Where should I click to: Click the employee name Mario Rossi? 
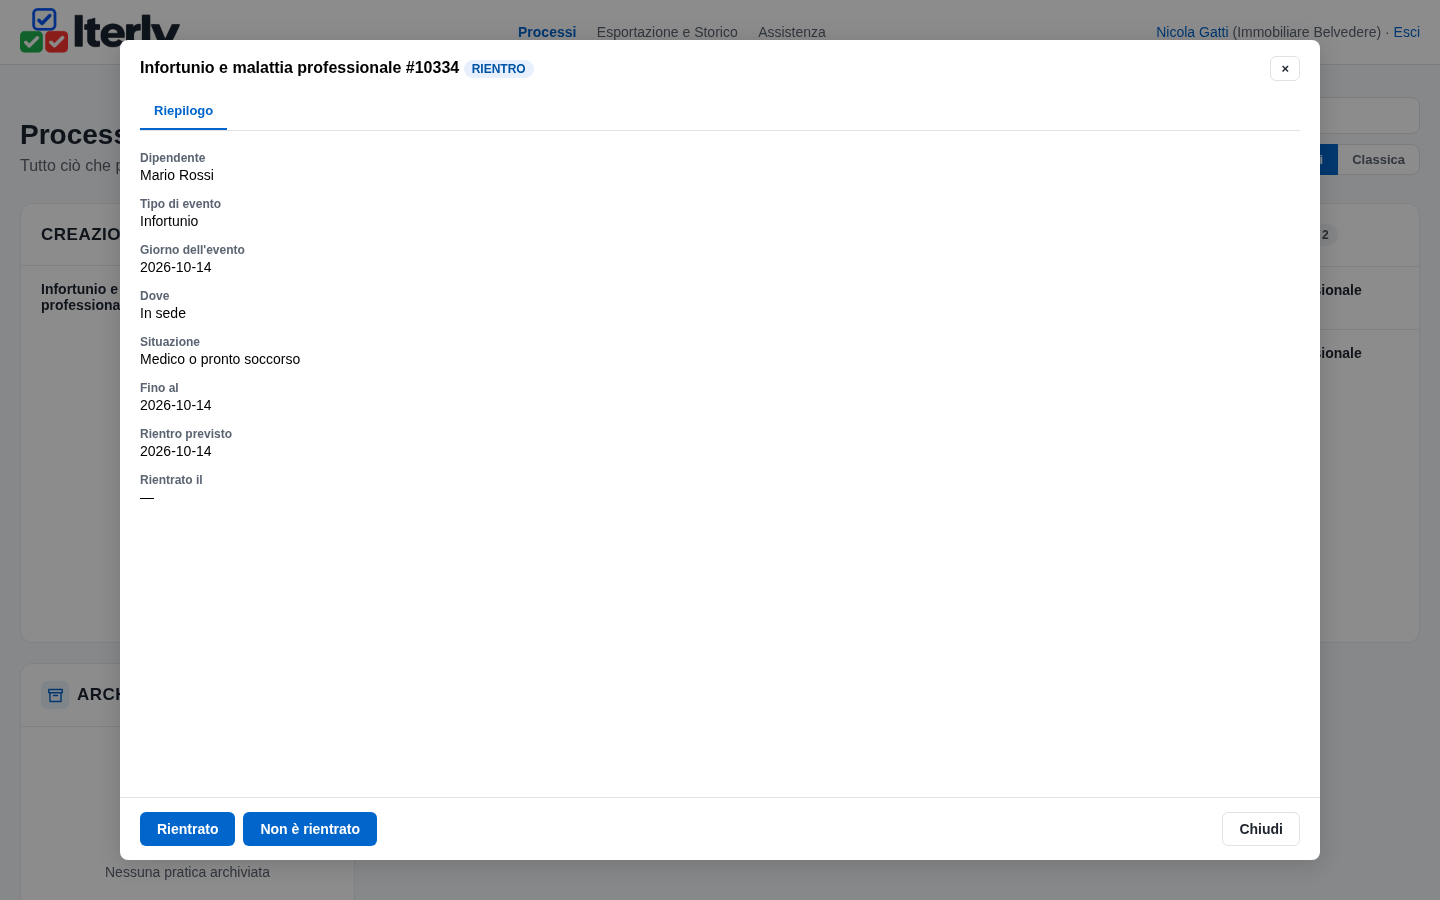[x=177, y=175]
